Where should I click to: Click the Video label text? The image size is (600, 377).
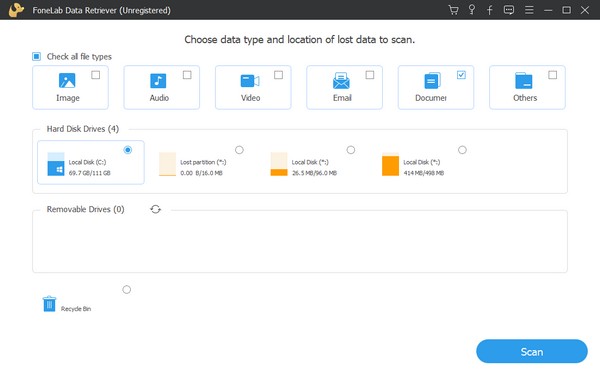click(x=251, y=98)
